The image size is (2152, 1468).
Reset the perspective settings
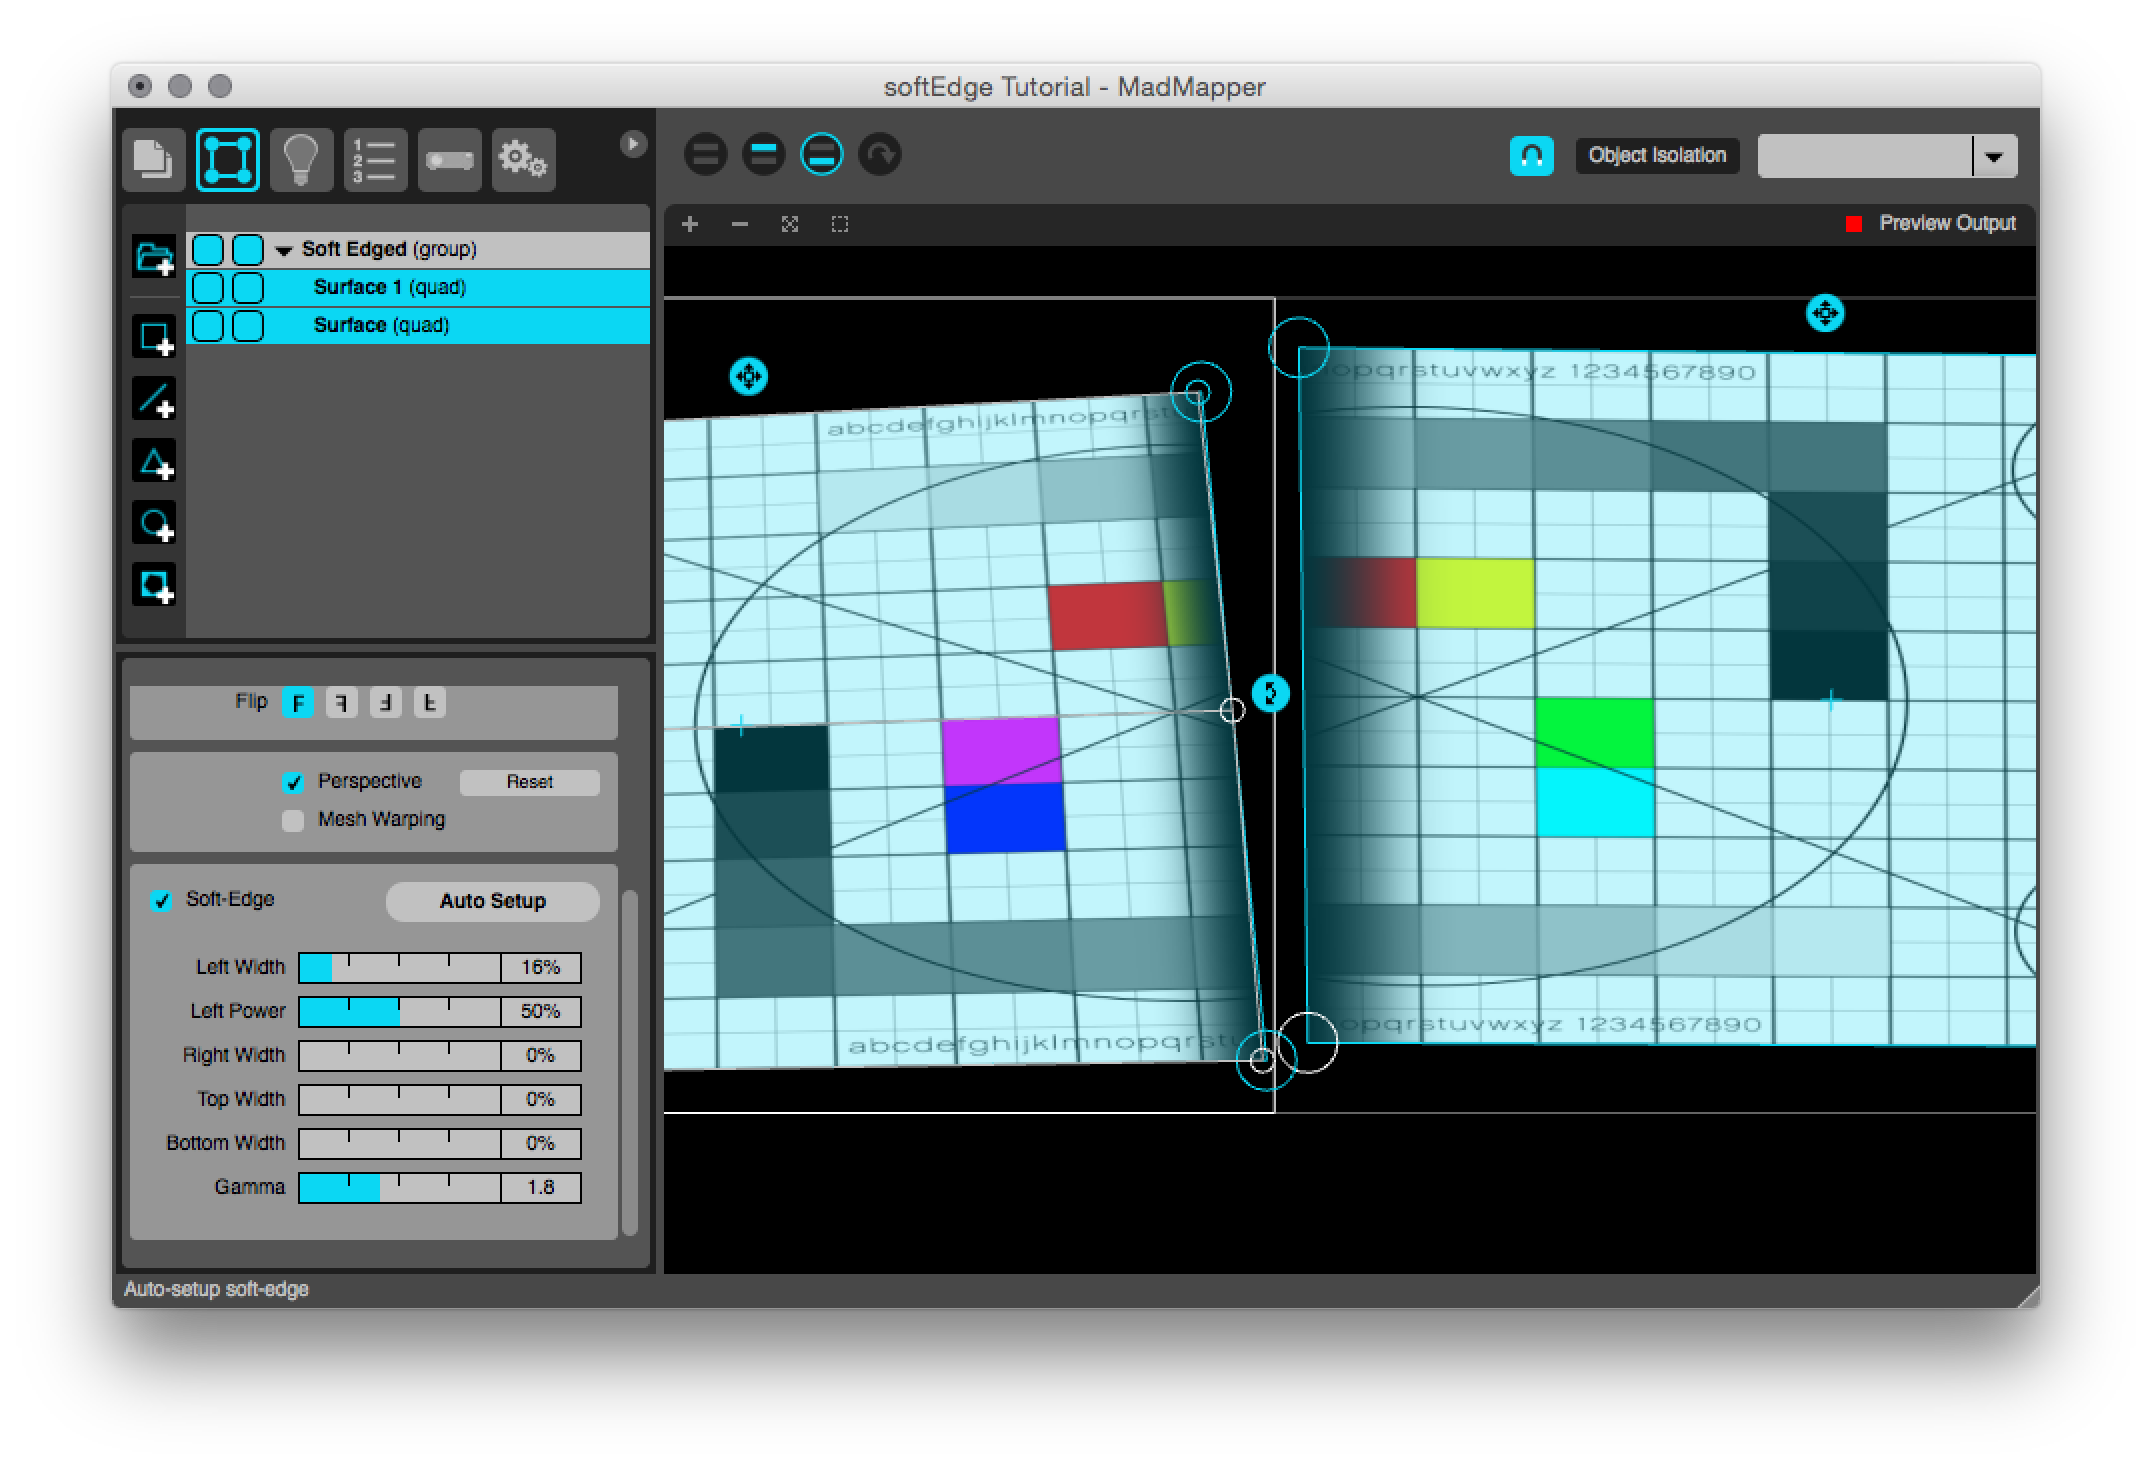tap(529, 782)
